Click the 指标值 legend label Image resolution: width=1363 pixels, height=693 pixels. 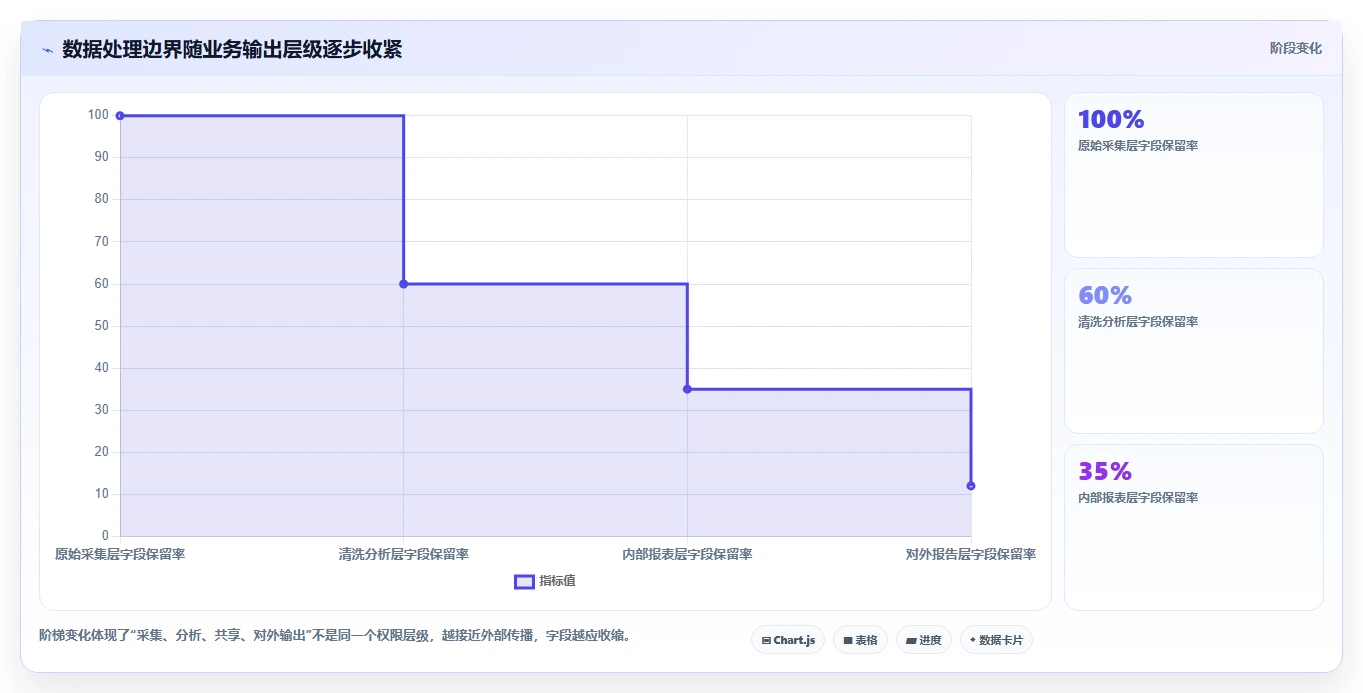[558, 581]
